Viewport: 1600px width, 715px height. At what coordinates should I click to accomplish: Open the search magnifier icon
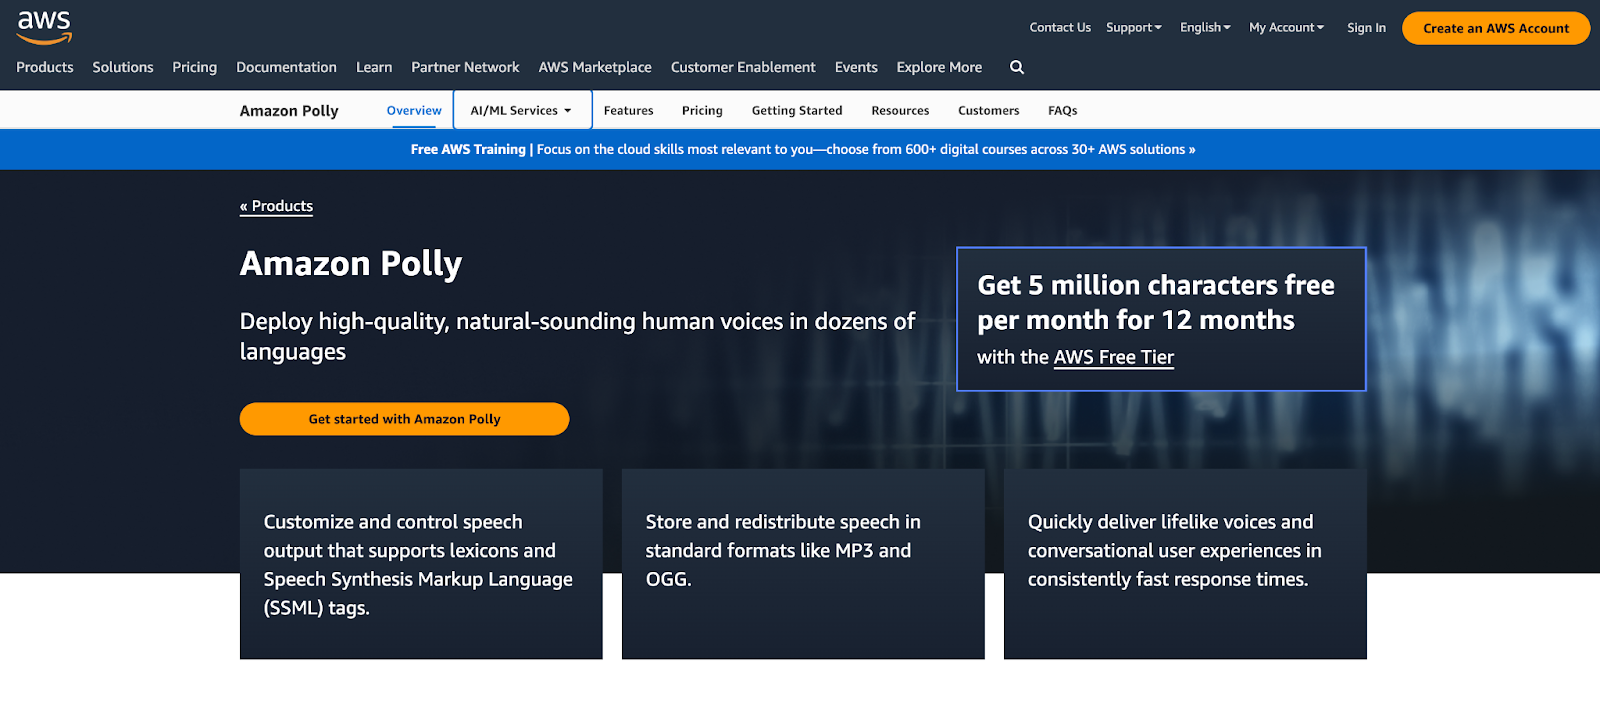coord(1017,67)
